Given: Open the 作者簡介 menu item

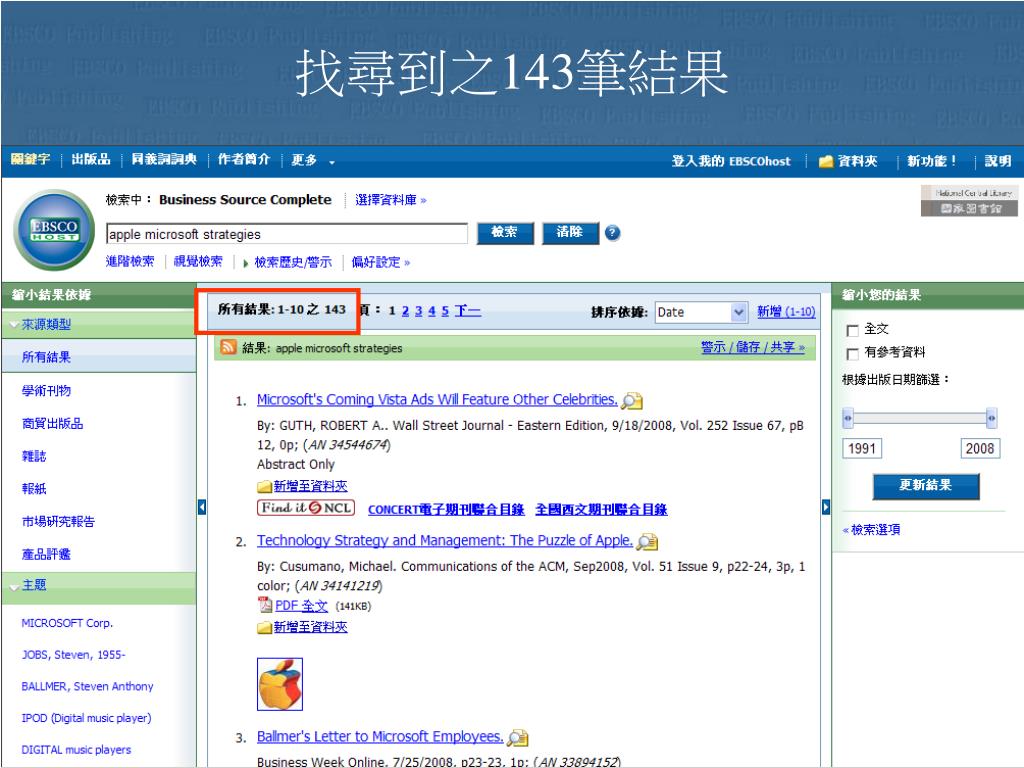Looking at the screenshot, I should pyautogui.click(x=244, y=159).
